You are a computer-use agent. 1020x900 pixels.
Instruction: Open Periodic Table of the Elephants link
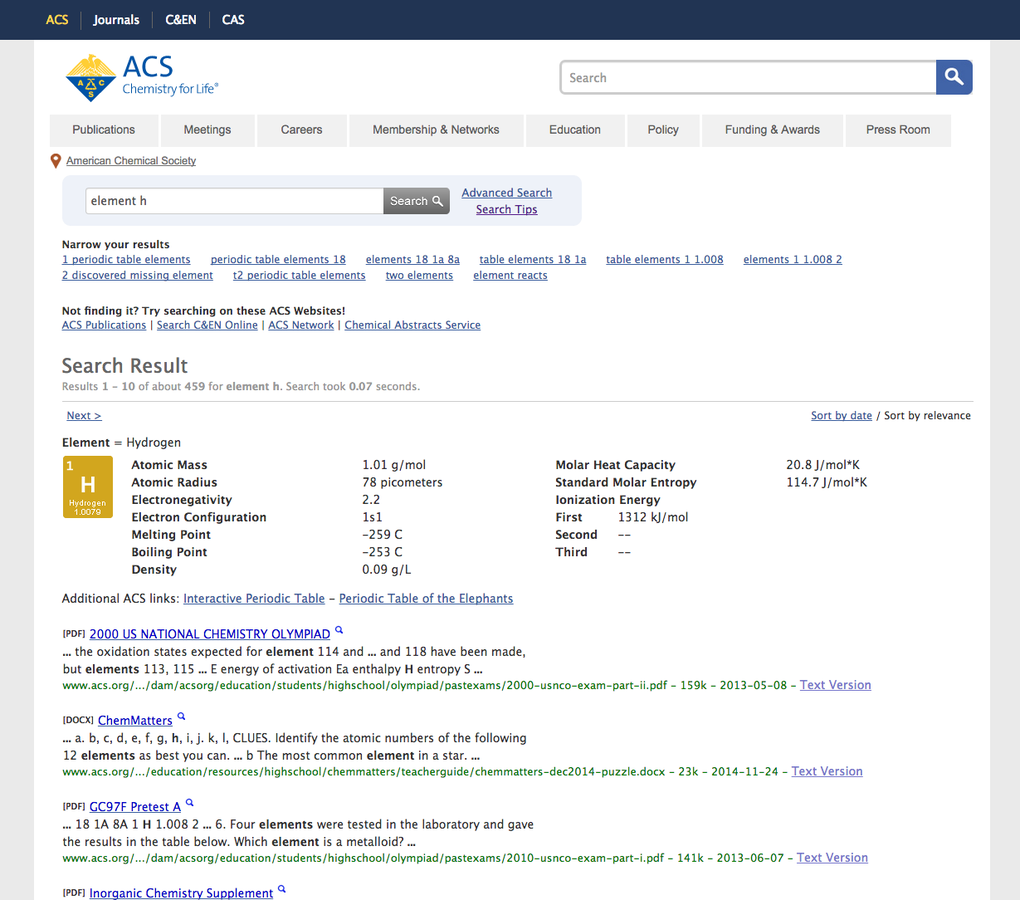(x=426, y=598)
